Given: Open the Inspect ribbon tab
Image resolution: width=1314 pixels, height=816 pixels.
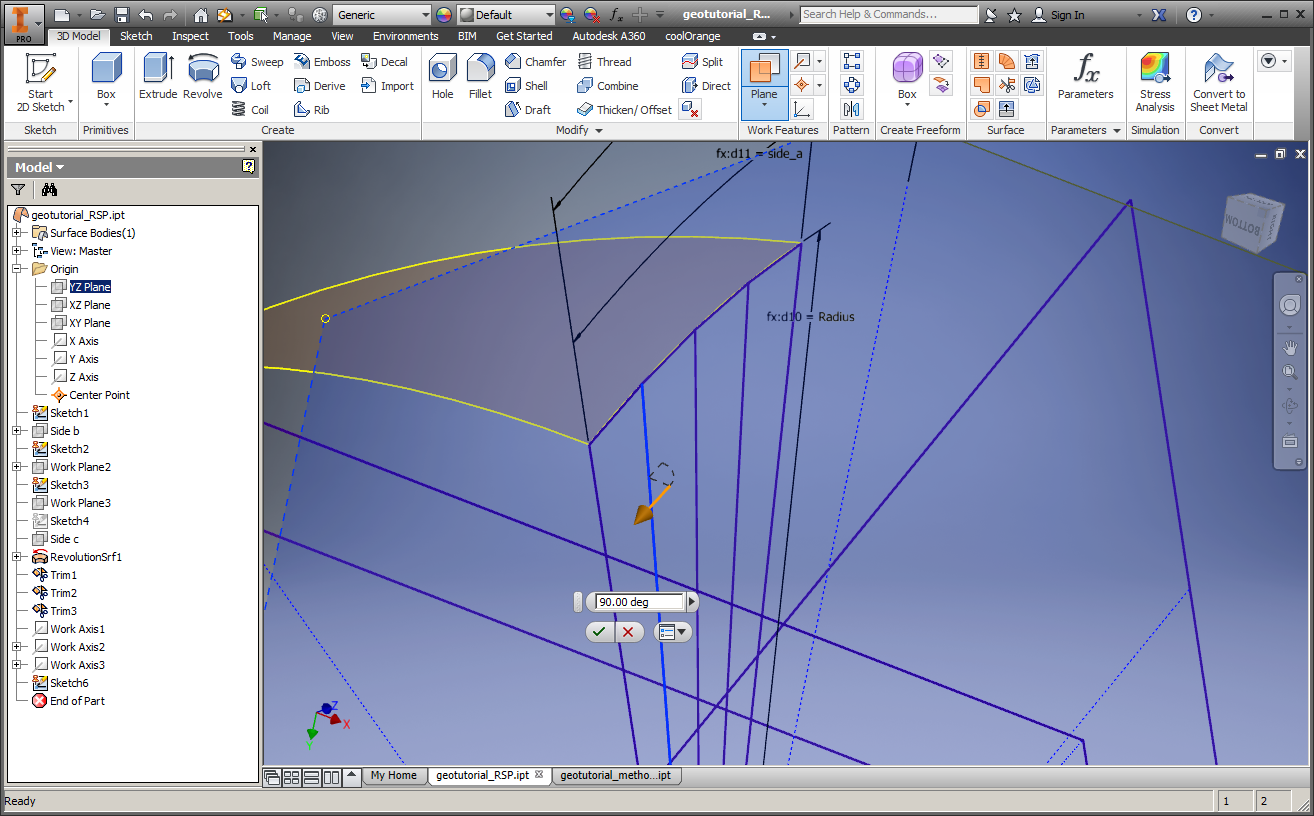Looking at the screenshot, I should pyautogui.click(x=190, y=36).
